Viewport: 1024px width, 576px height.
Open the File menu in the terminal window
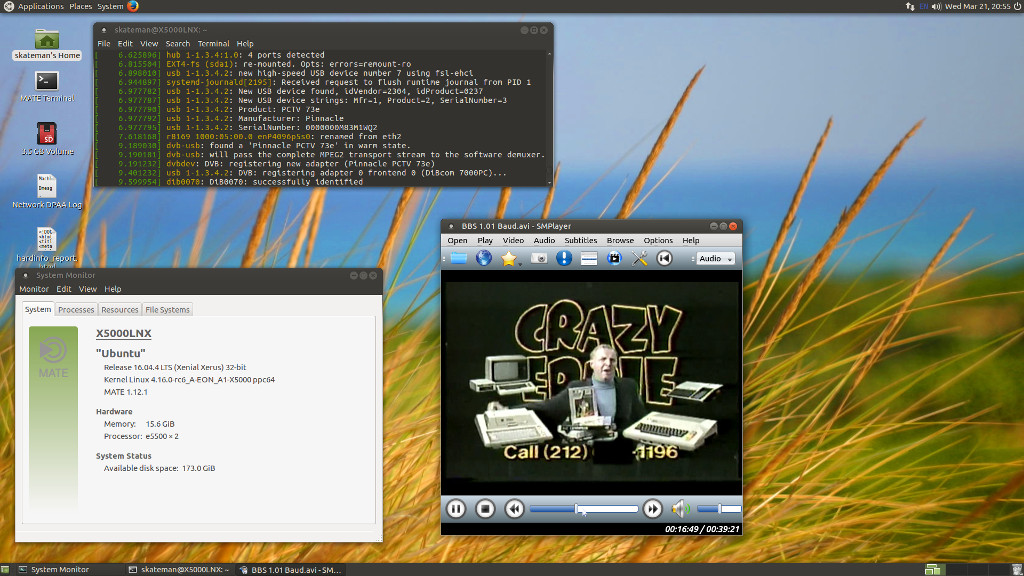(104, 44)
